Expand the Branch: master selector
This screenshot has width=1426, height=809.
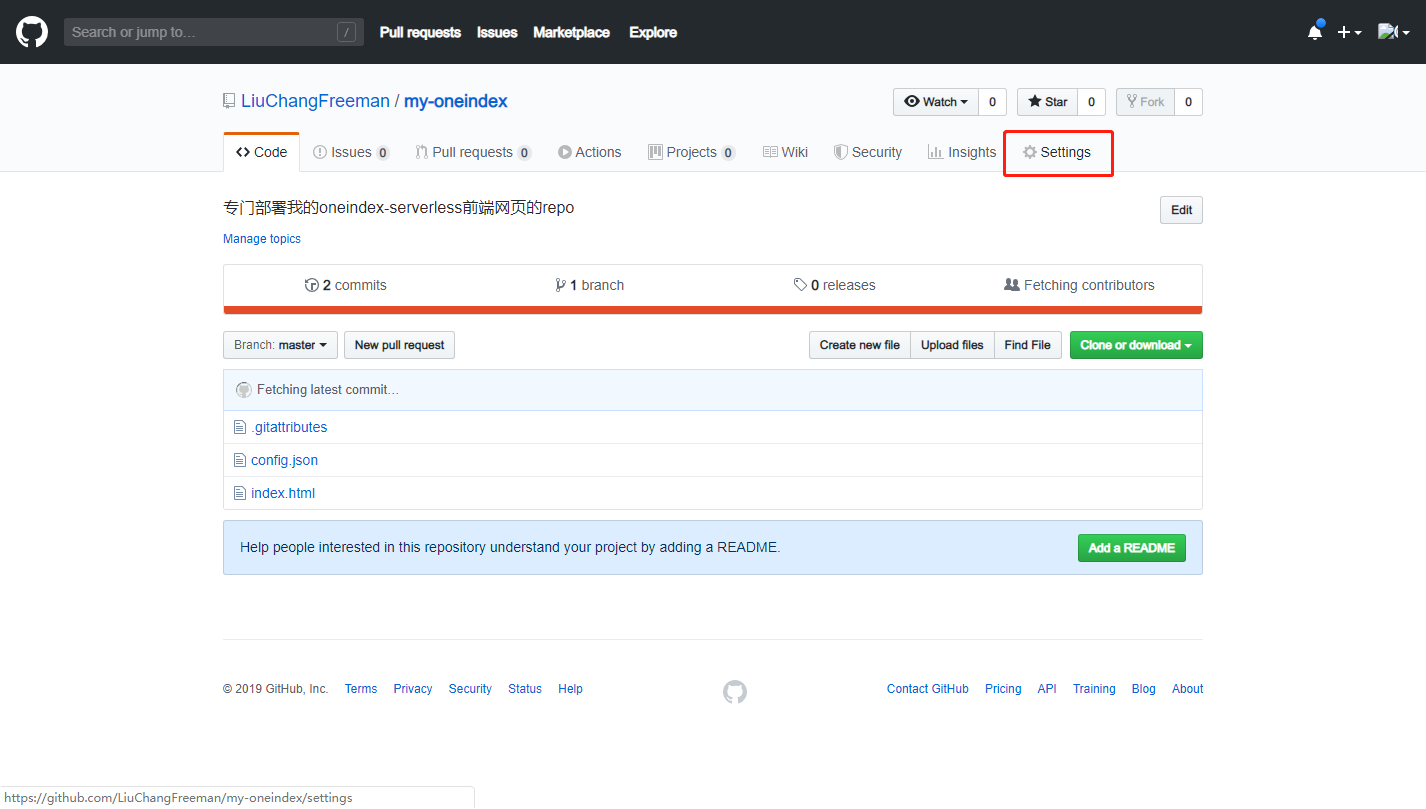click(x=280, y=345)
